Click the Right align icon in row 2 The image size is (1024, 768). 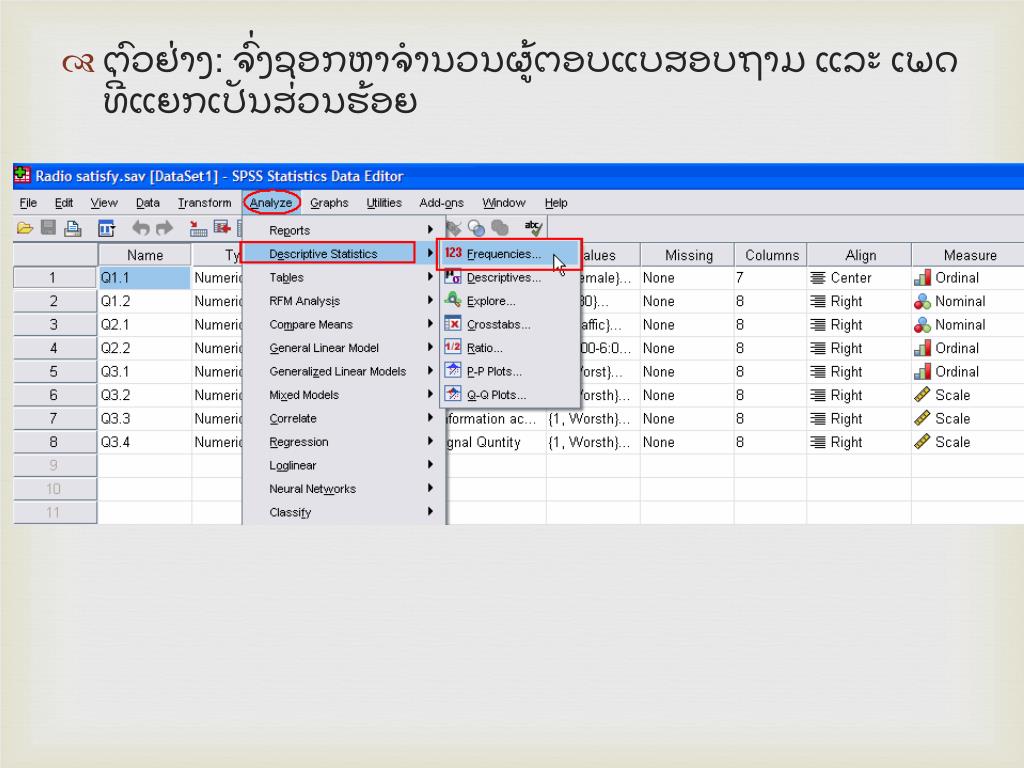[x=818, y=301]
